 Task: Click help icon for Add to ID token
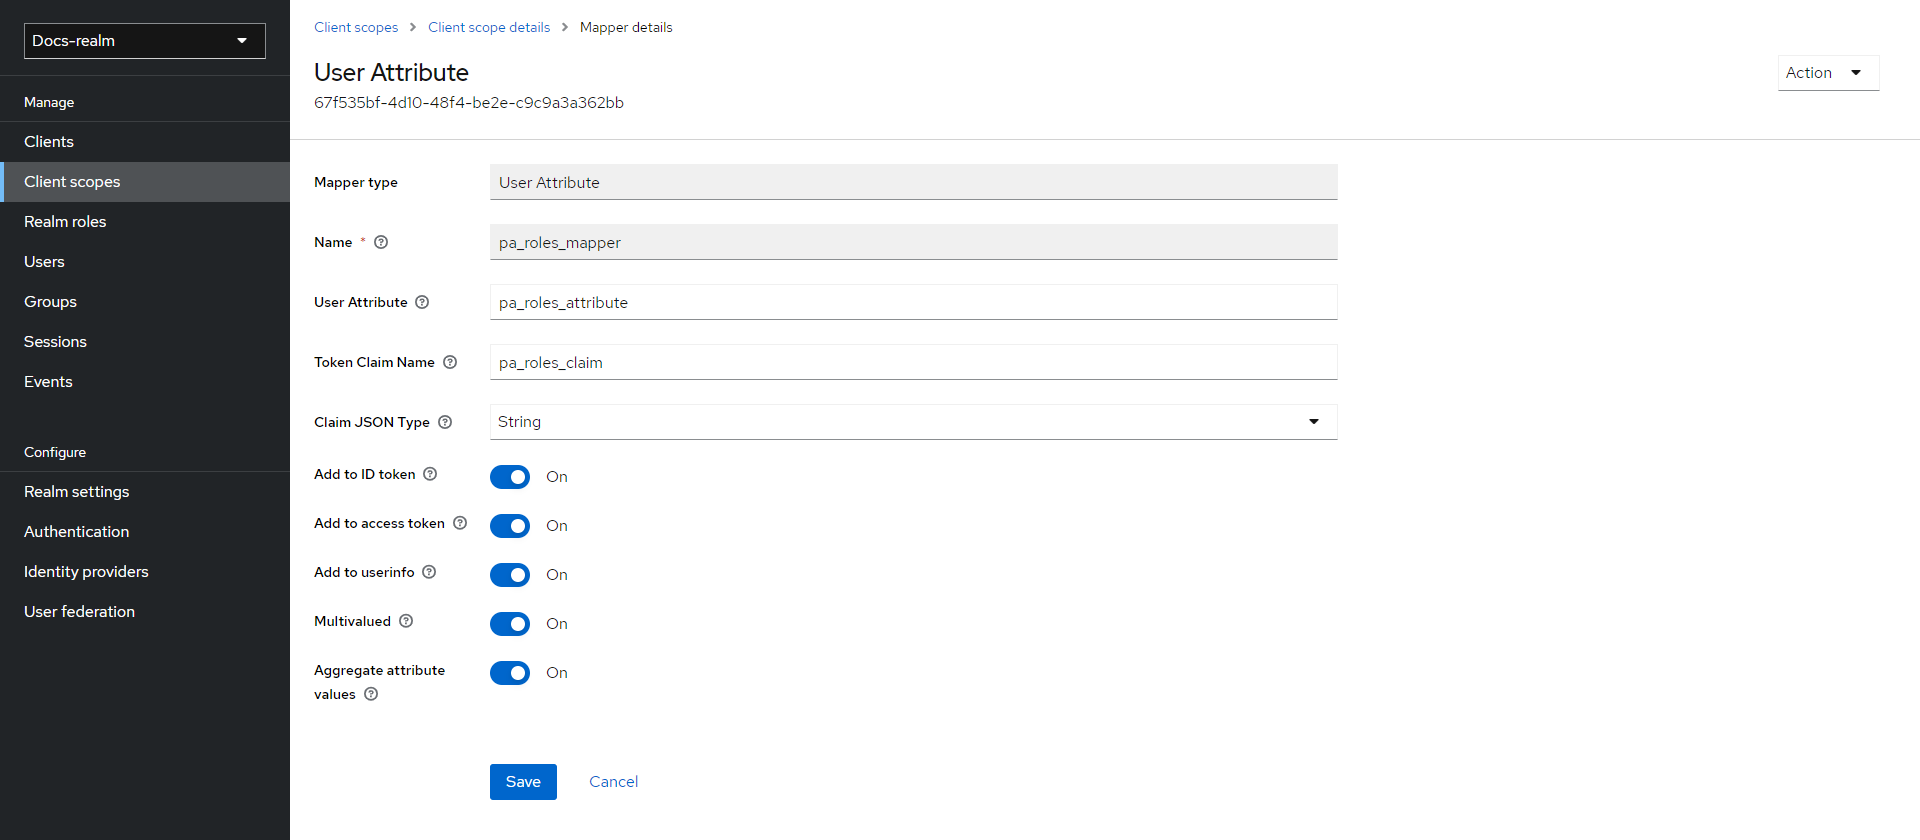[430, 474]
